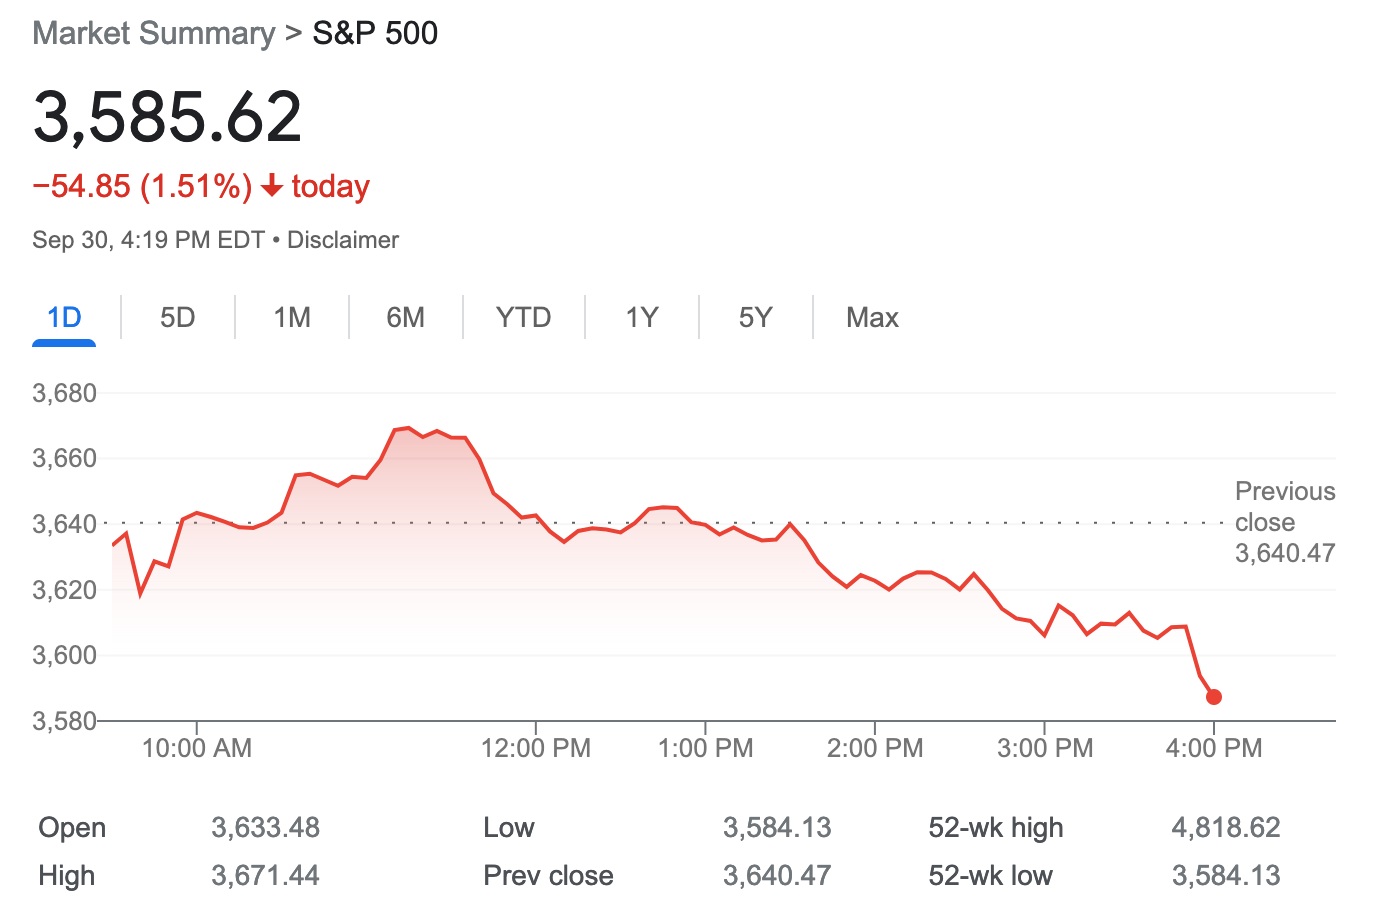Click the Previous close 3,640.47 label
This screenshot has height=908, width=1398.
[1285, 522]
